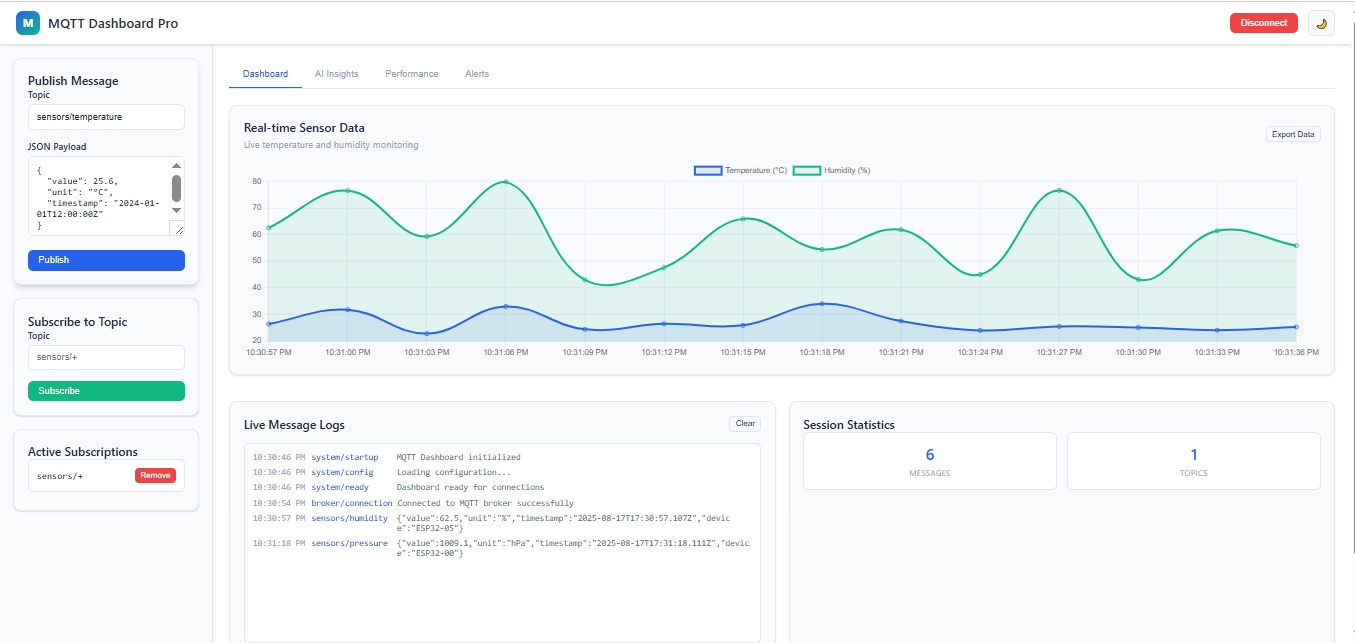Click the blue Publish button
Image resolution: width=1355 pixels, height=643 pixels.
[x=106, y=260]
